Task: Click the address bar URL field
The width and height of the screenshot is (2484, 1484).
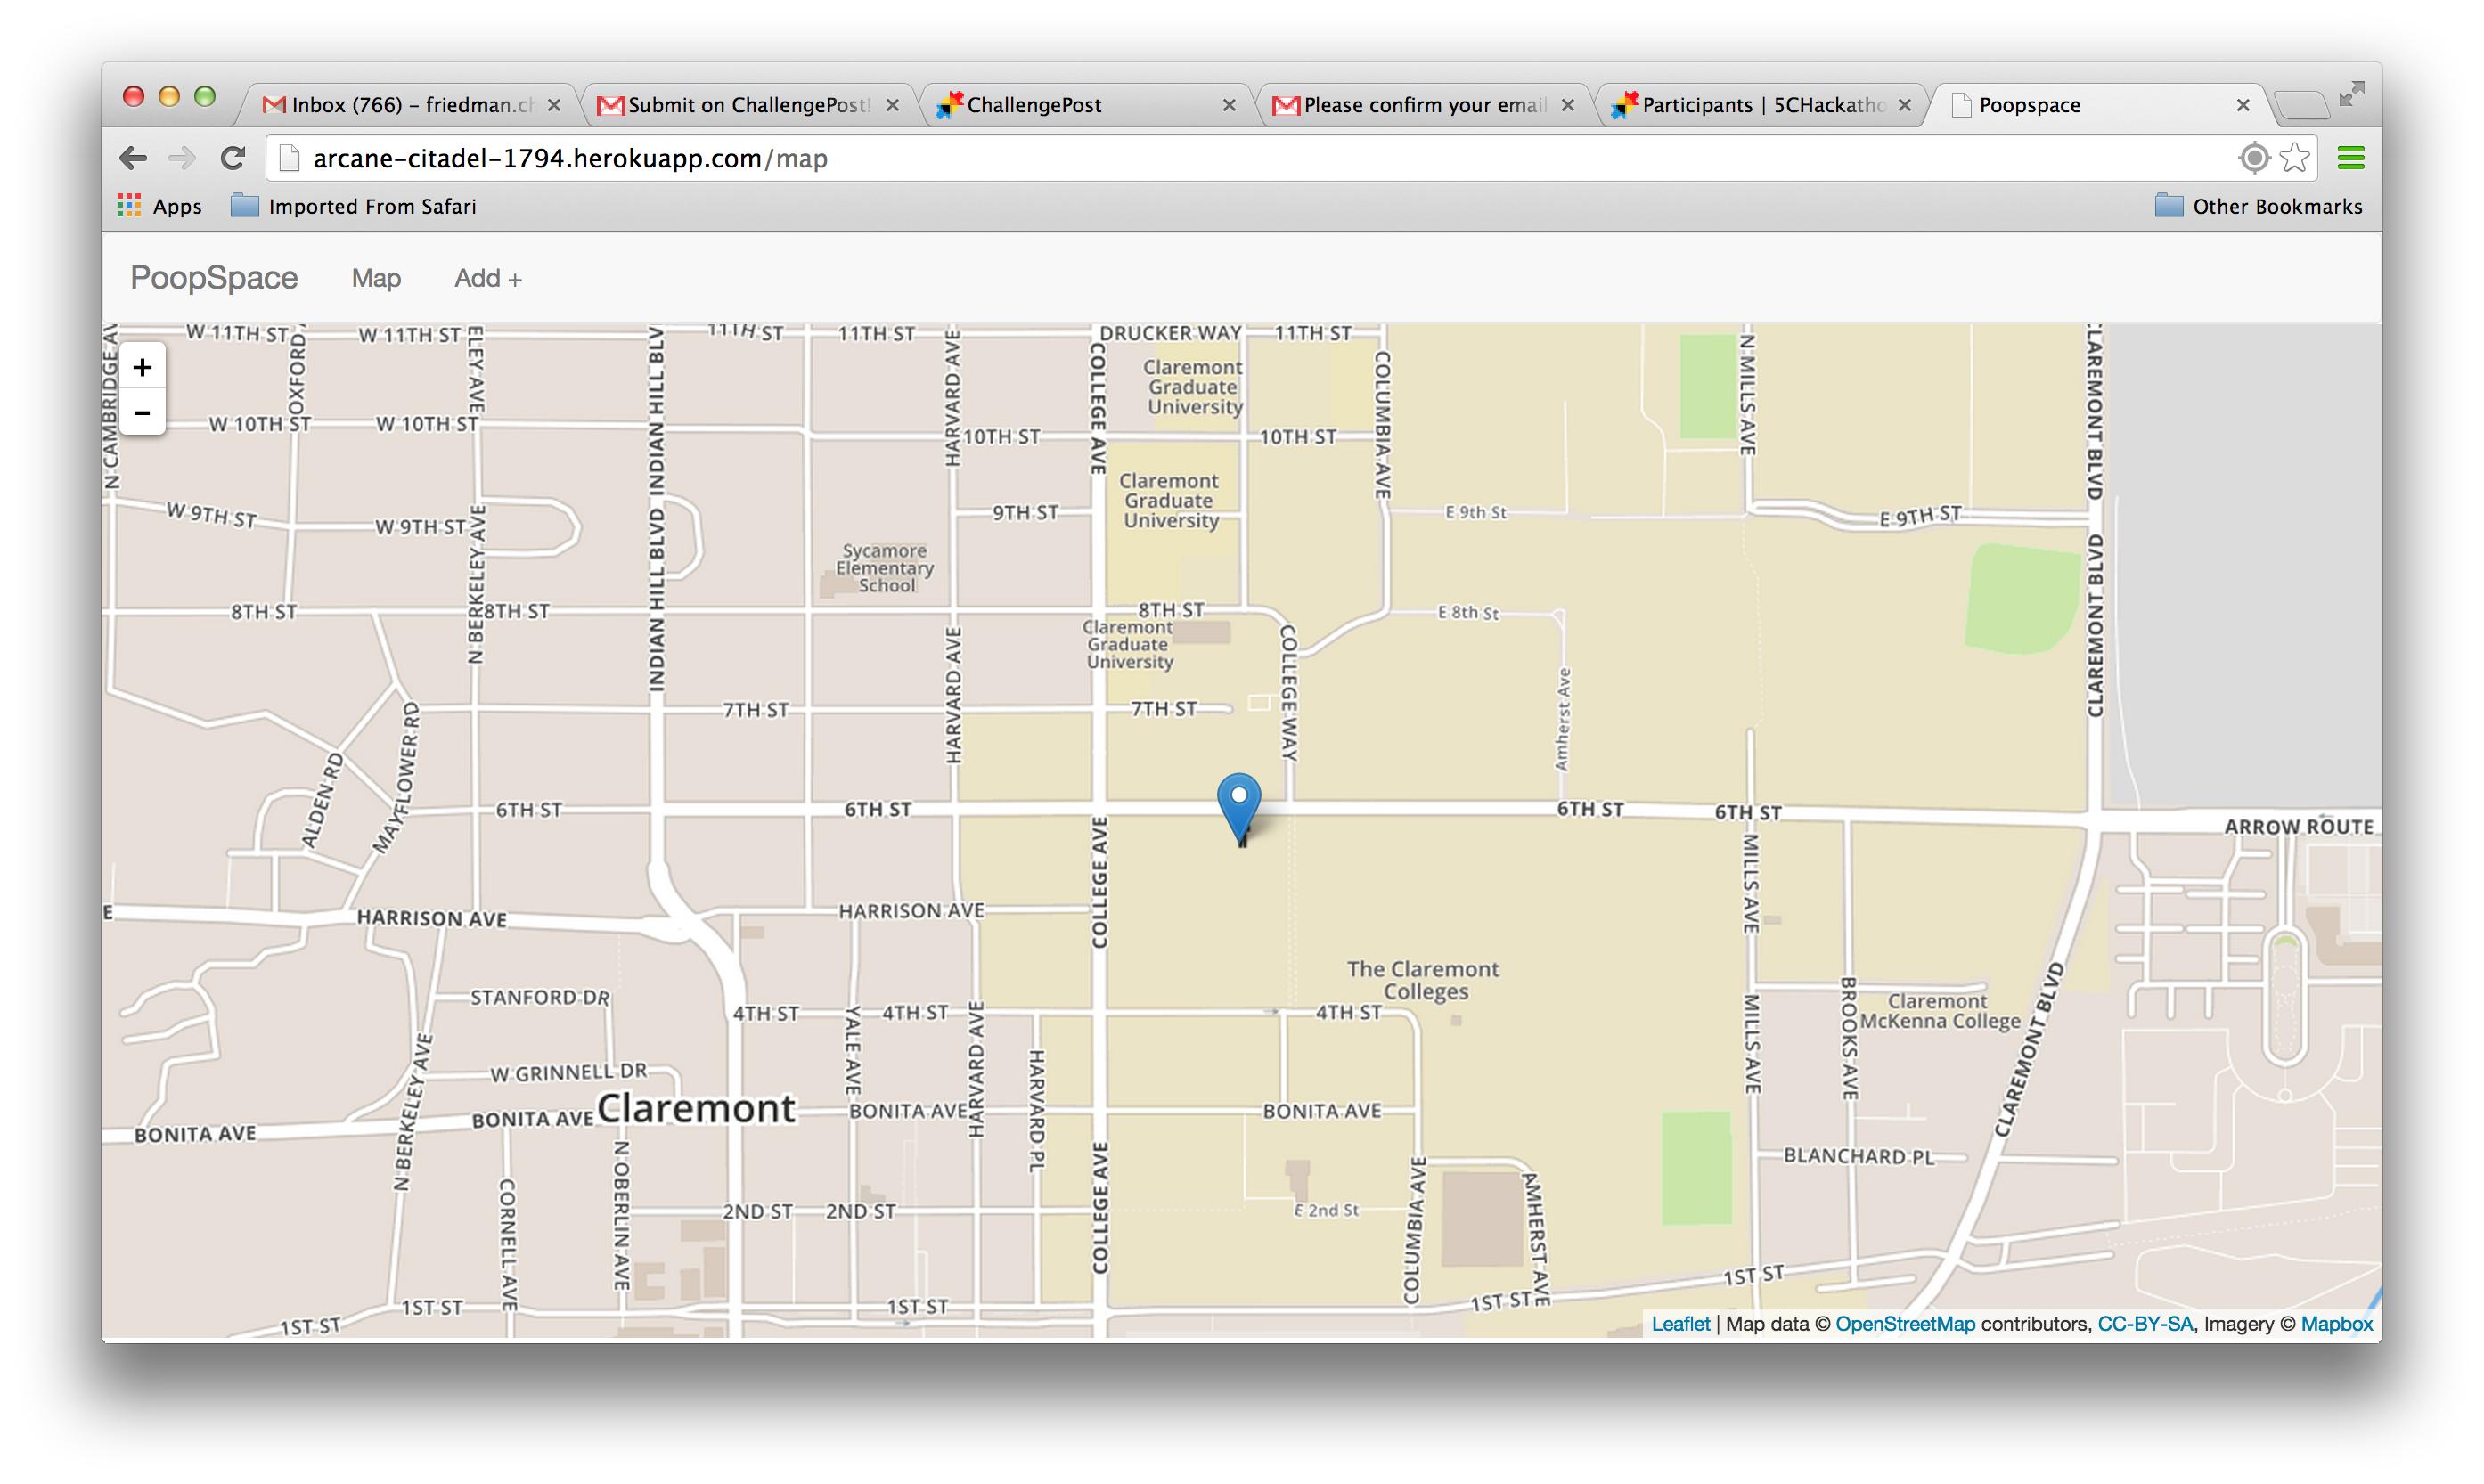Action: [1200, 158]
